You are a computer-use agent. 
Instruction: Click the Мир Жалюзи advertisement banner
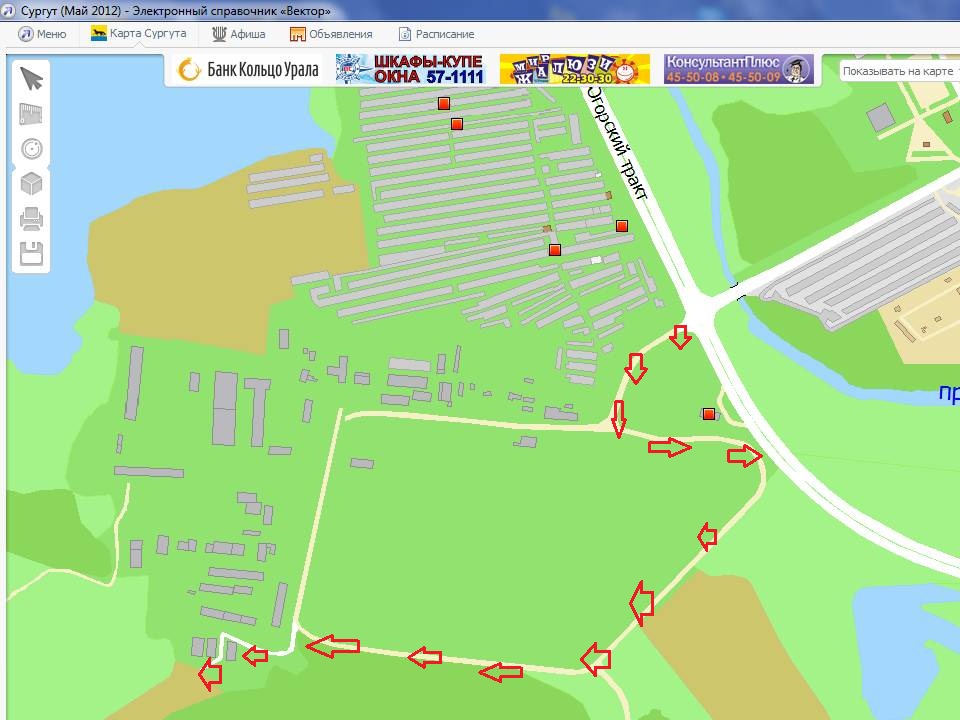574,69
